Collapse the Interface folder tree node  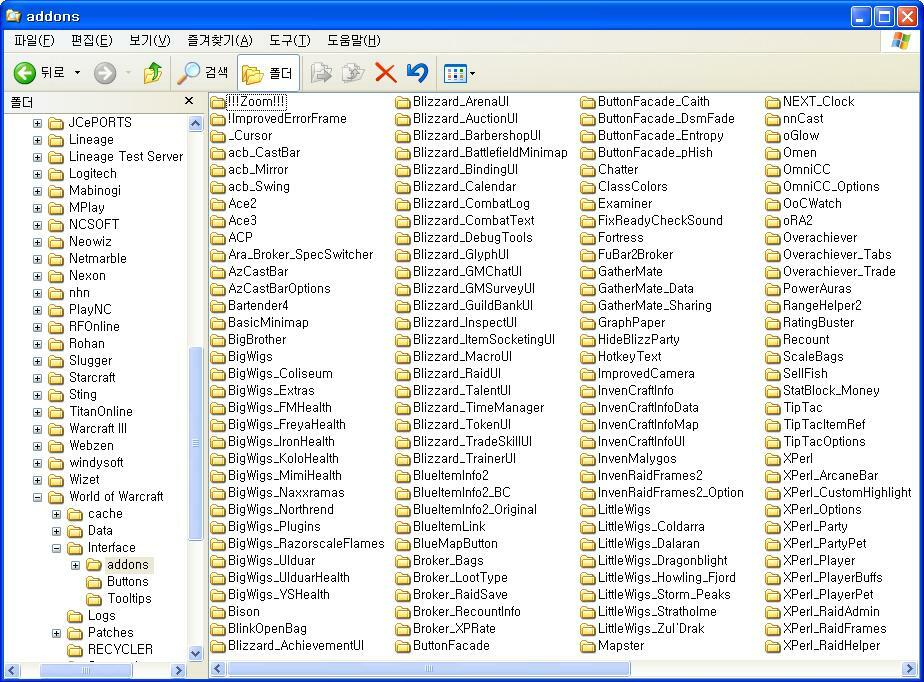tap(57, 548)
